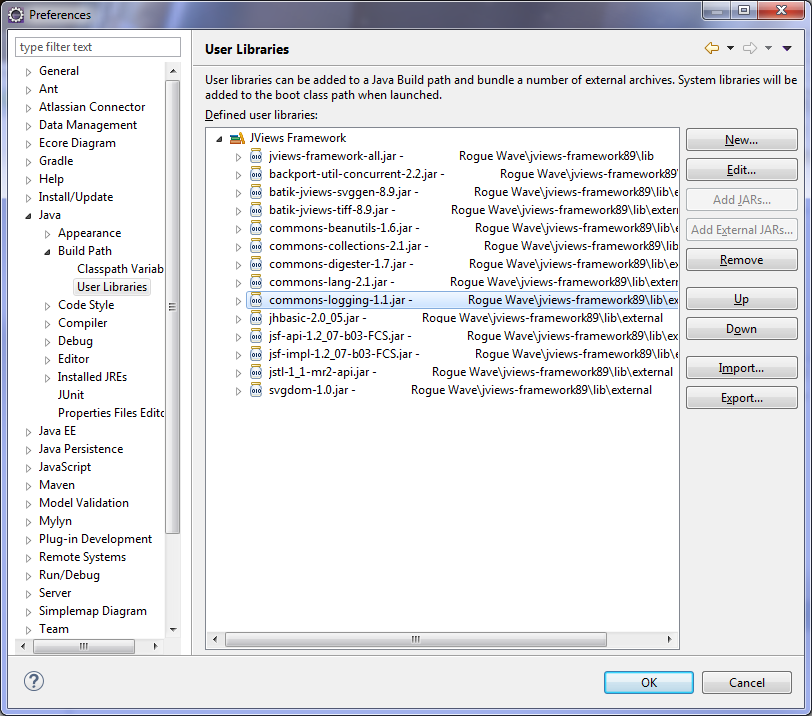Viewport: 812px width, 716px height.
Task: Select the Maven preferences category
Action: (x=56, y=485)
